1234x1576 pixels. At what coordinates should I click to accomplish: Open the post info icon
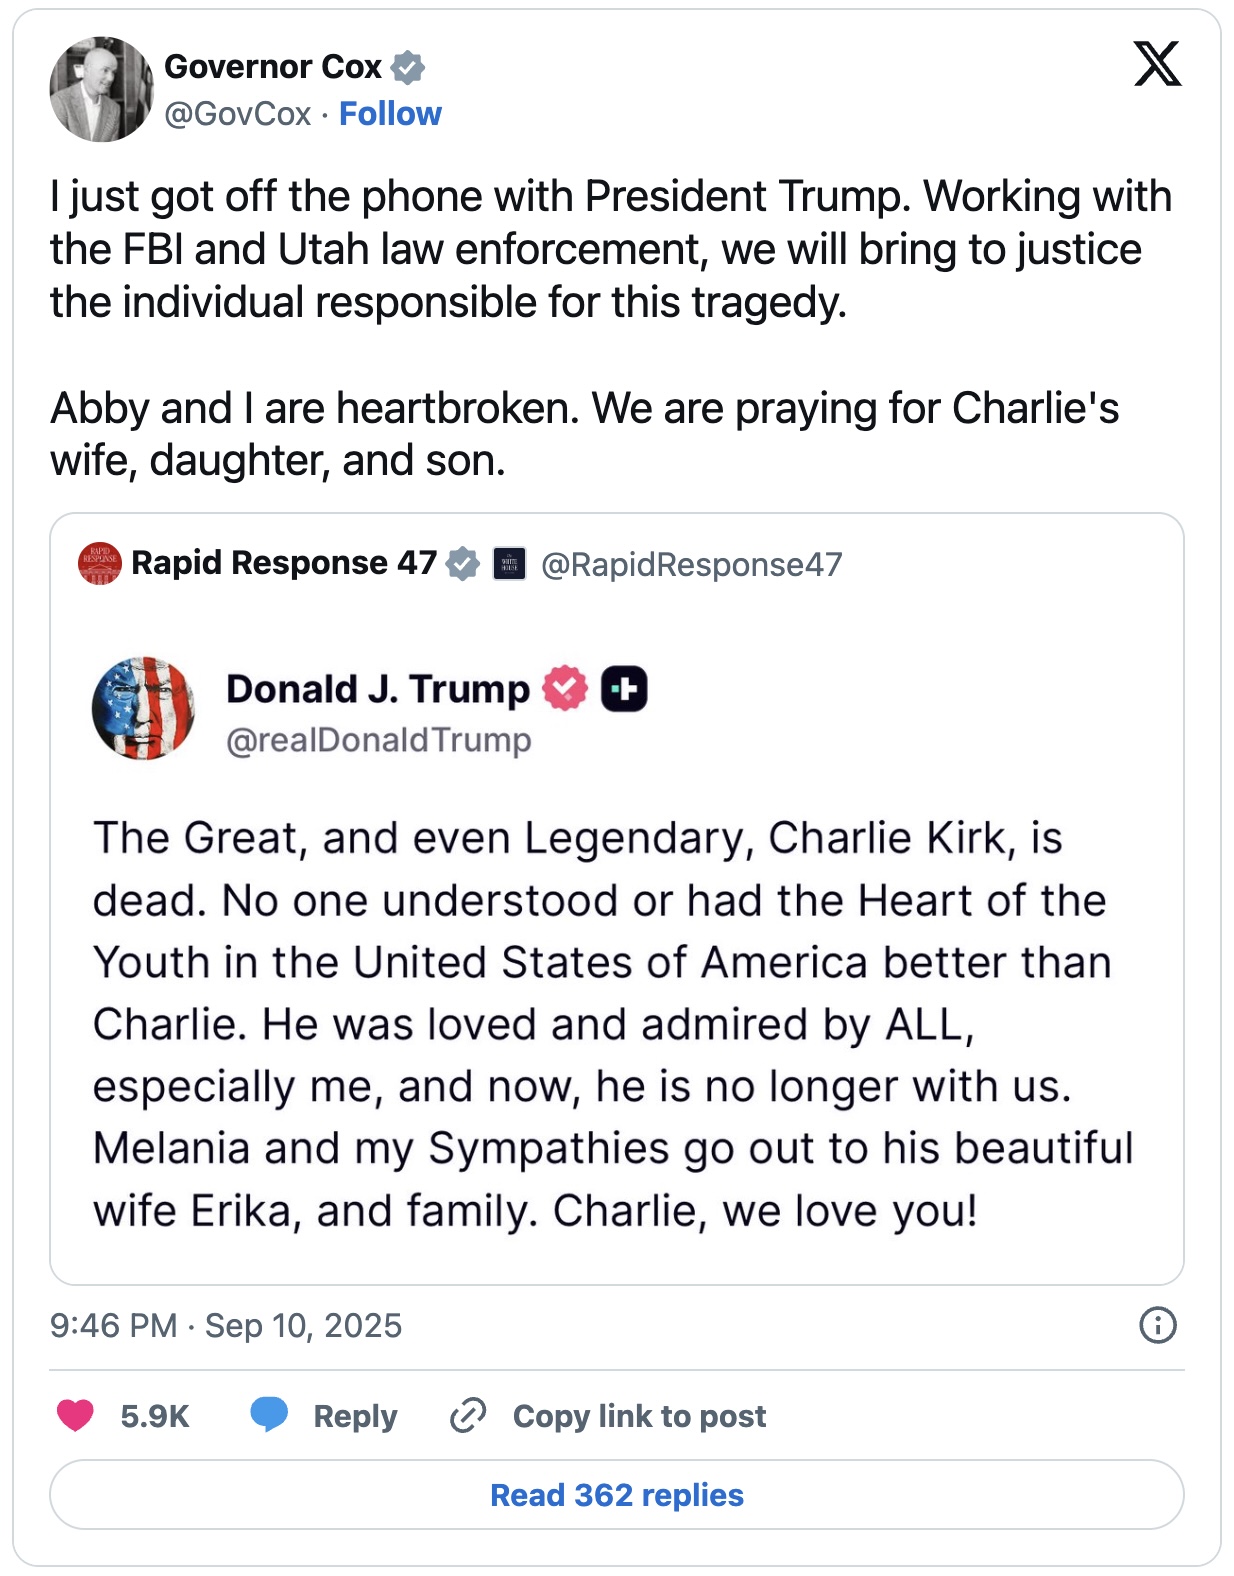[1158, 1325]
